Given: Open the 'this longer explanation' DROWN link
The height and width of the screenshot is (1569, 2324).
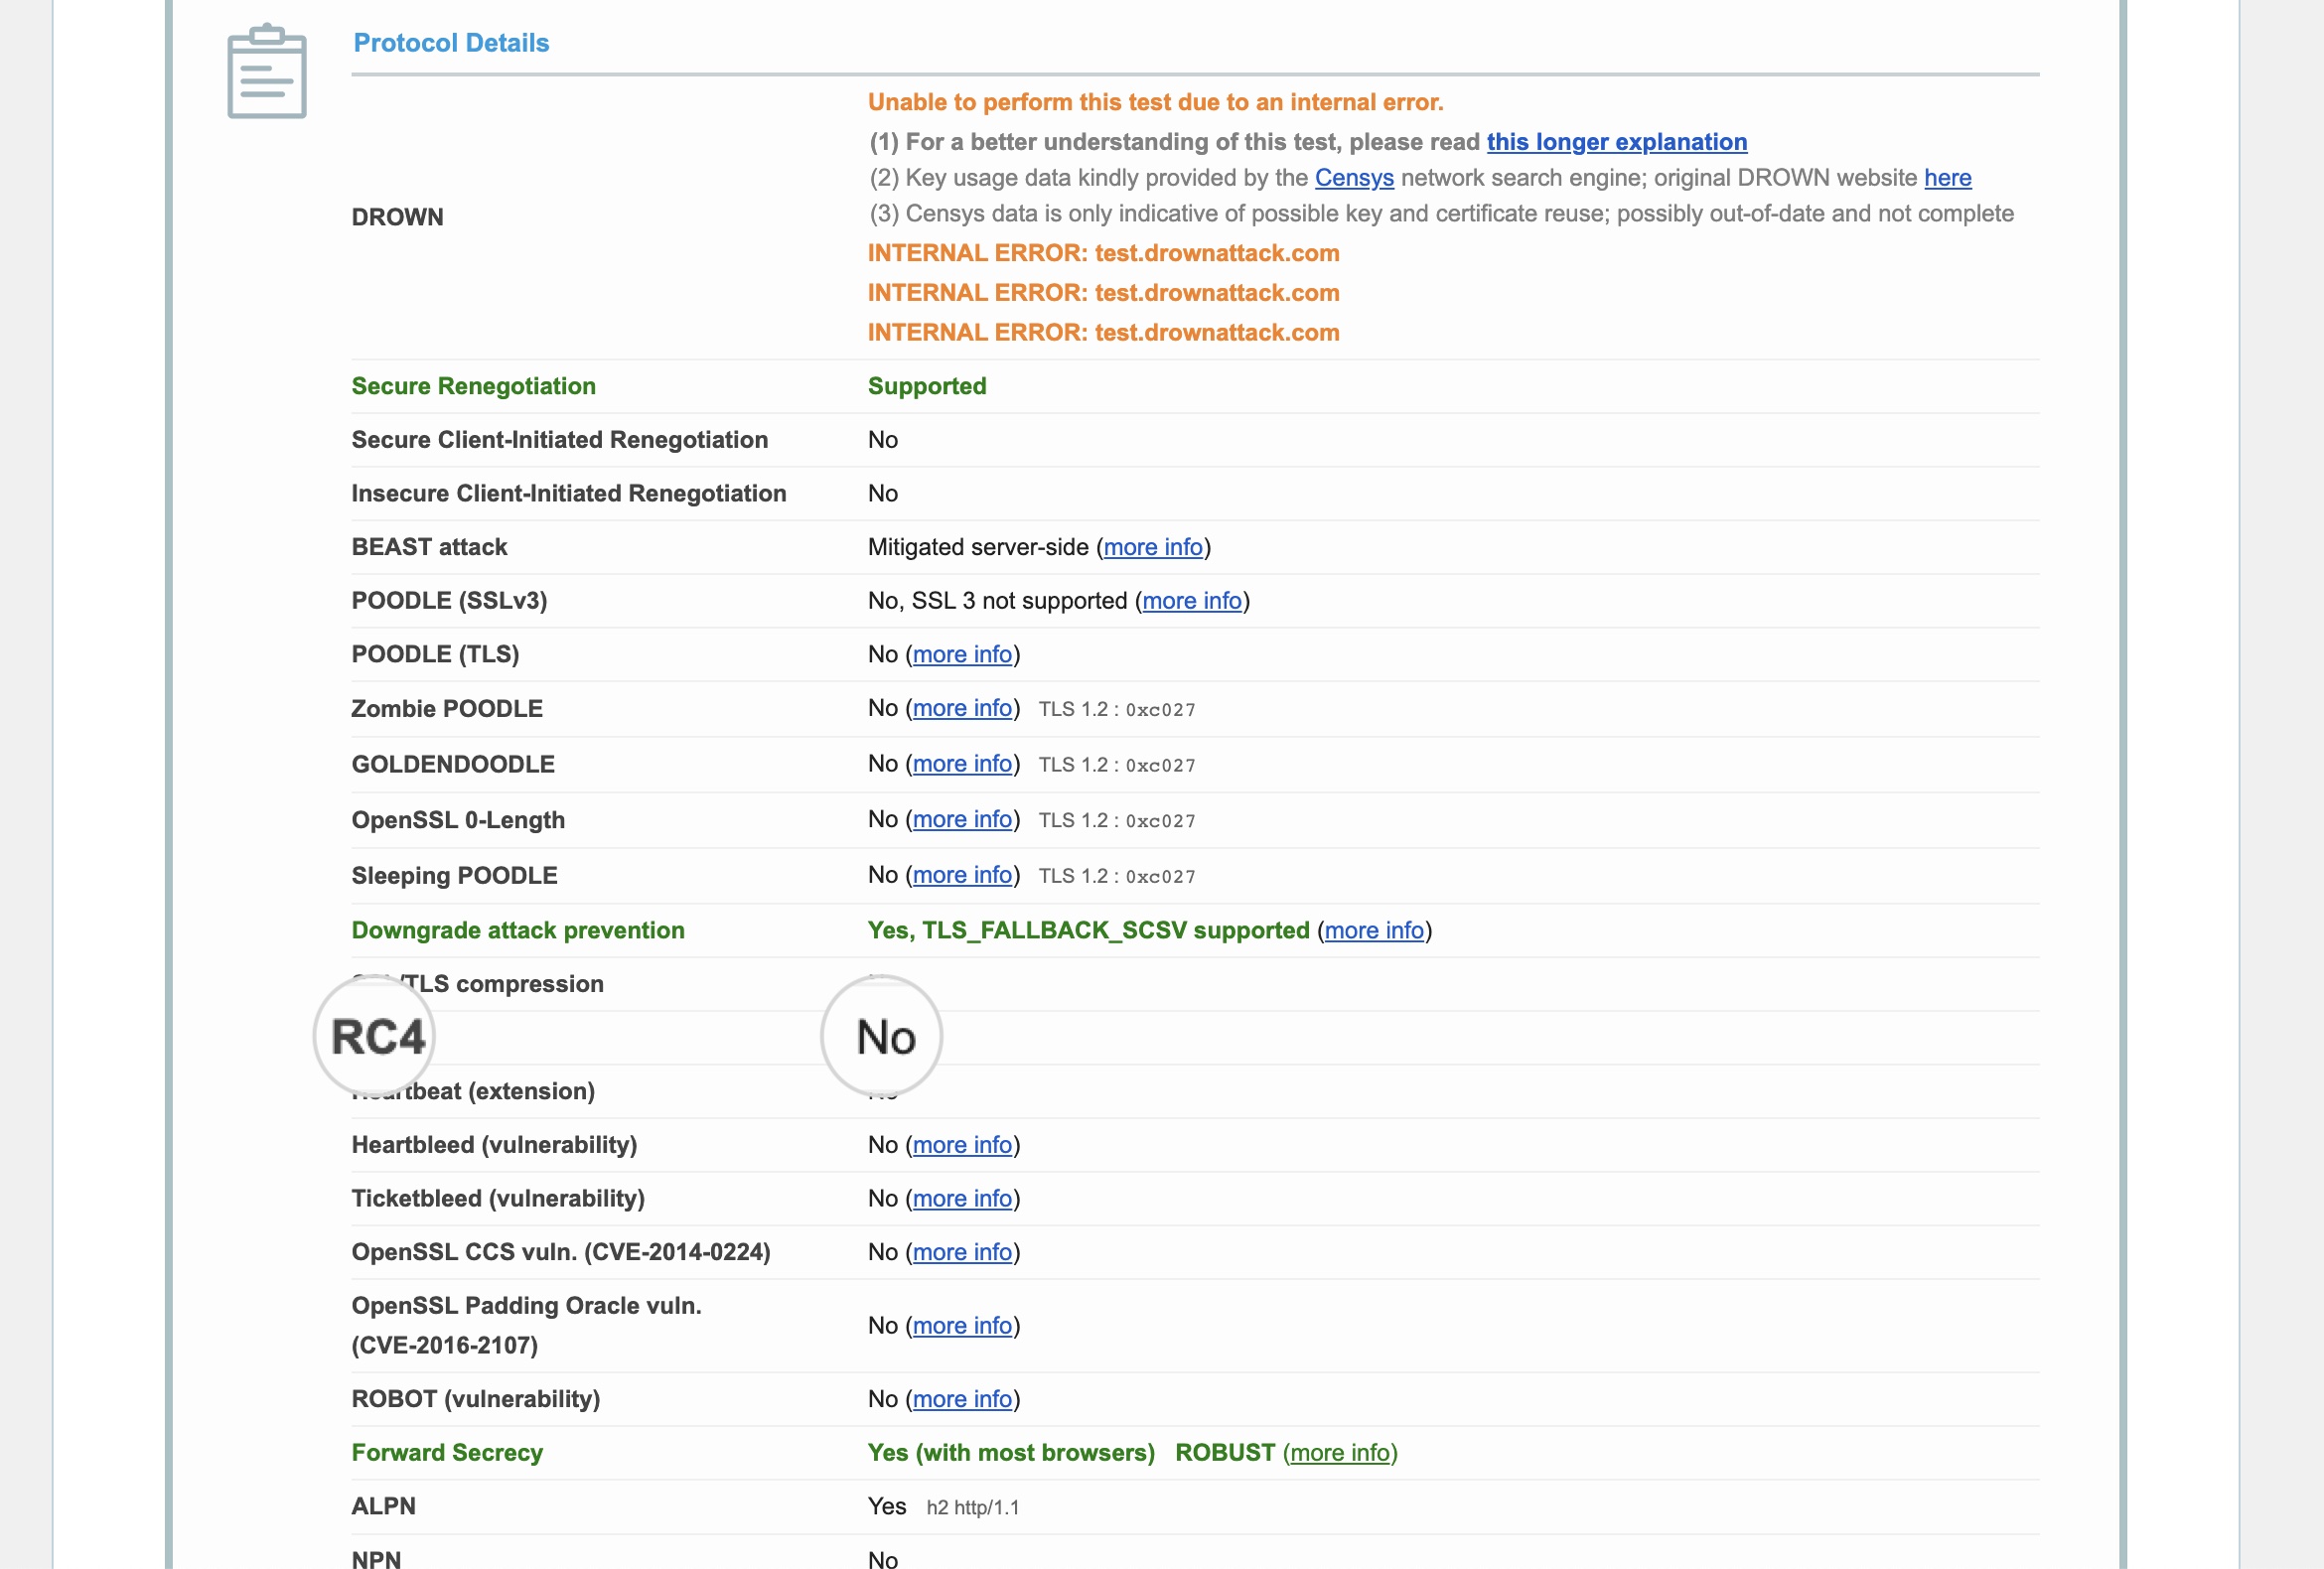Looking at the screenshot, I should pos(1616,142).
